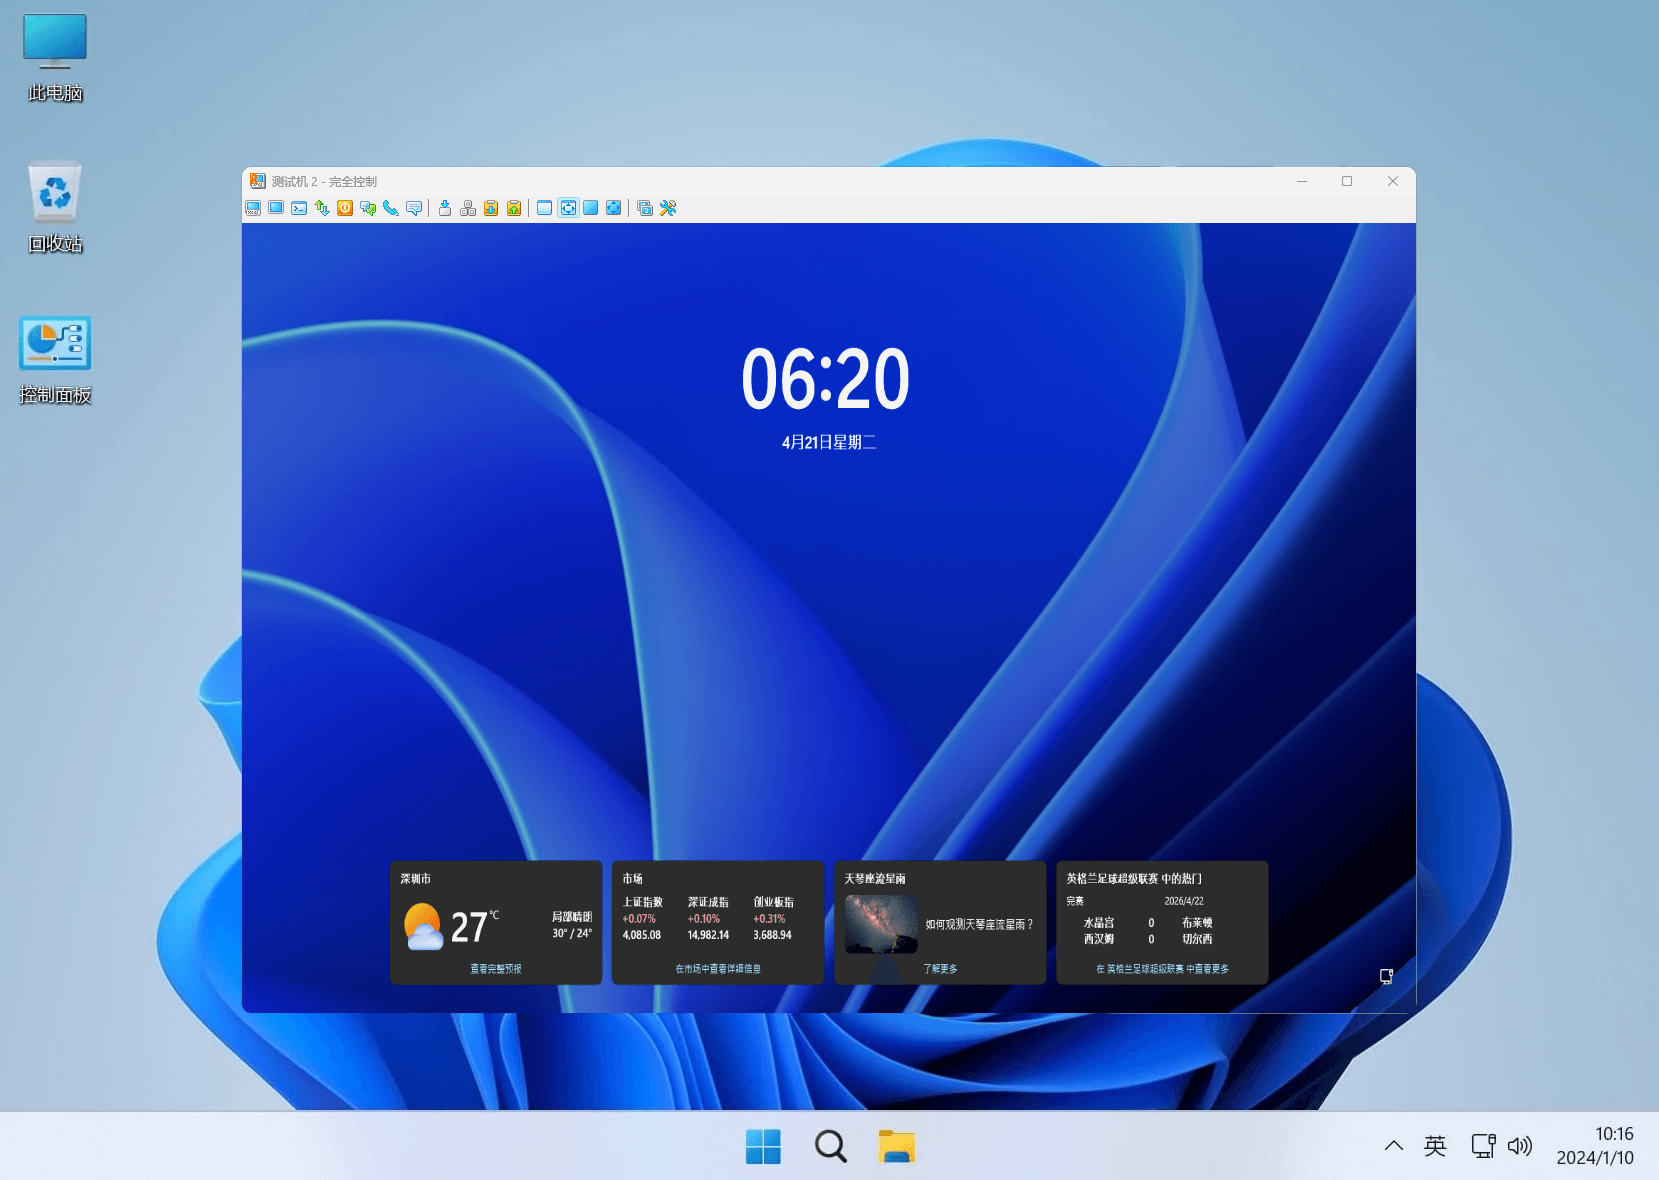Open the 控制面板 desktop shortcut
This screenshot has height=1180, width=1659.
55,344
